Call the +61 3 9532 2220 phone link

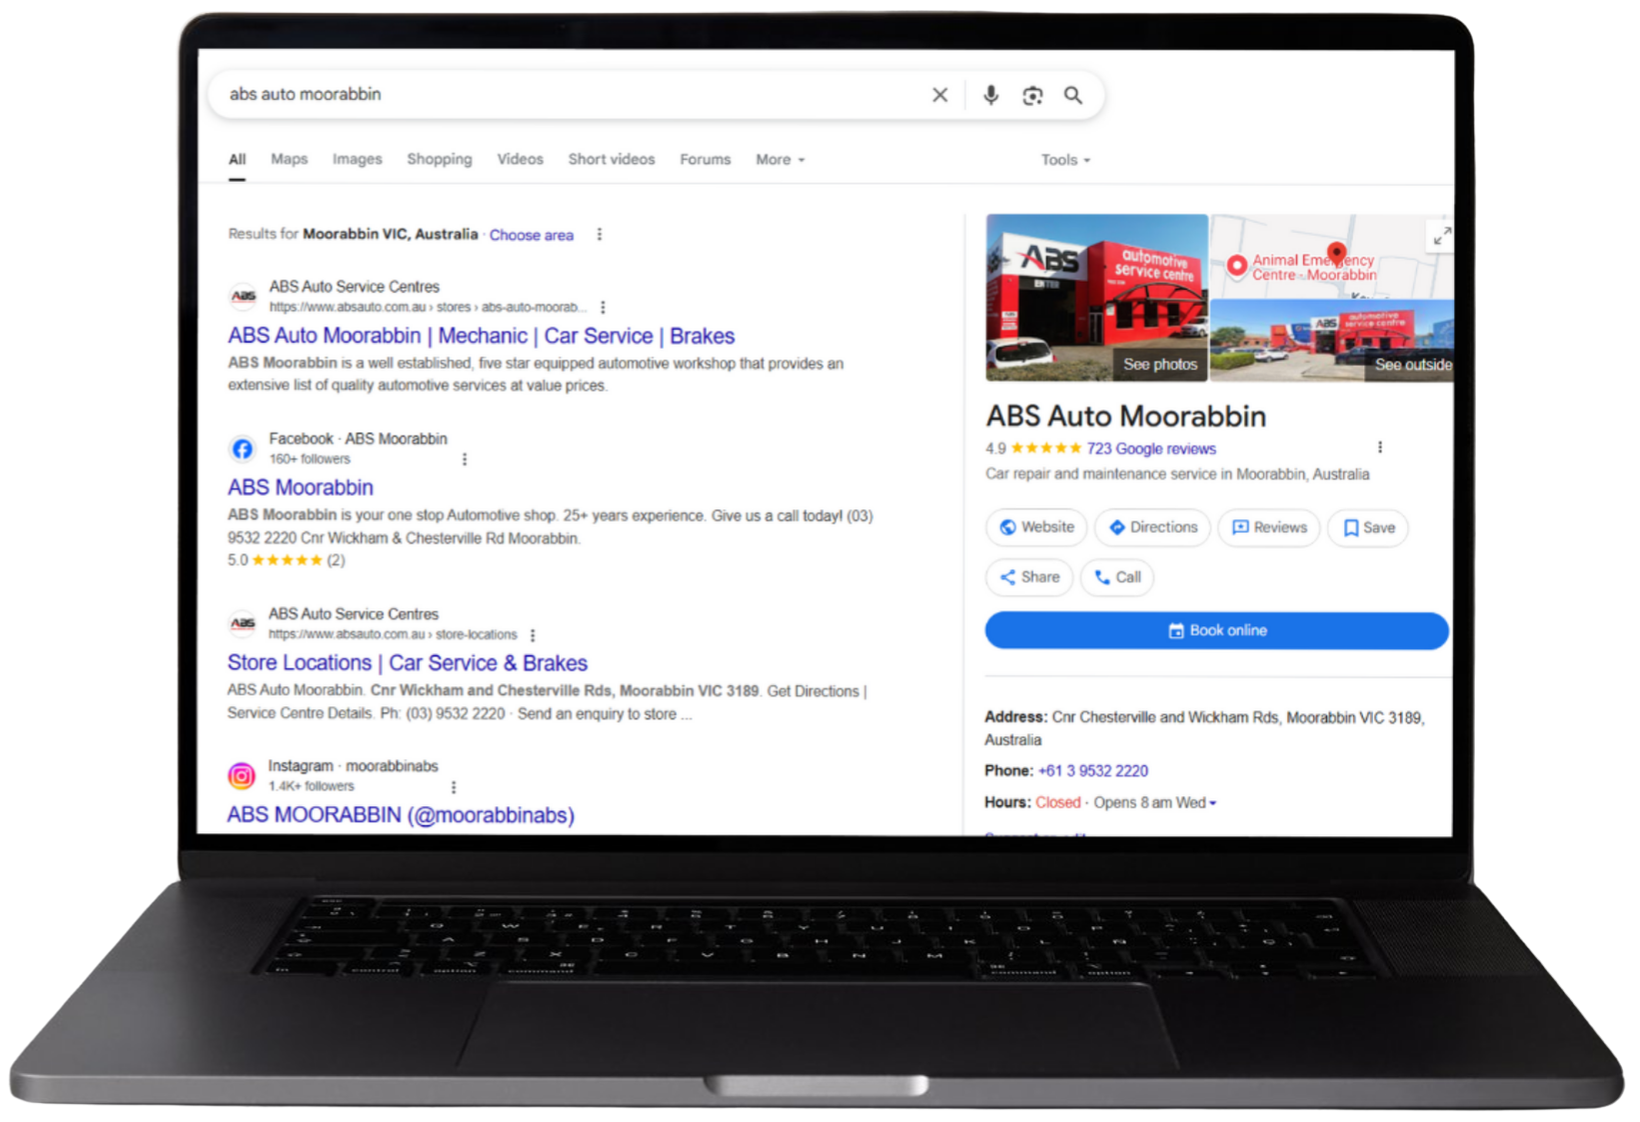[x=1093, y=771]
